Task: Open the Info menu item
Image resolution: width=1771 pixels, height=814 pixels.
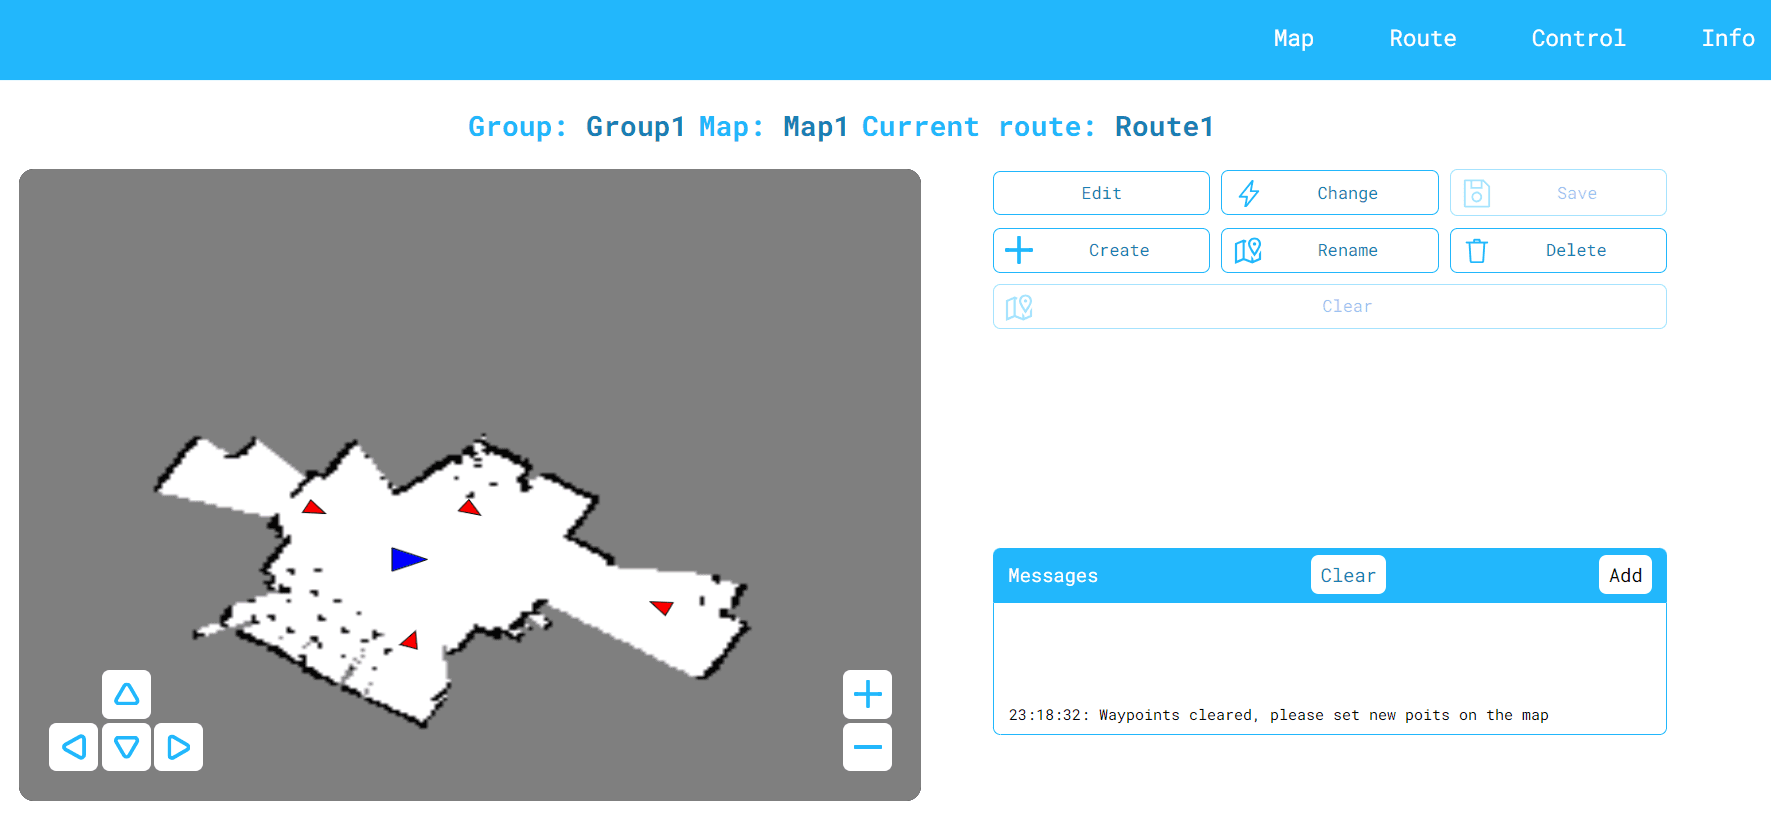Action: 1727,39
